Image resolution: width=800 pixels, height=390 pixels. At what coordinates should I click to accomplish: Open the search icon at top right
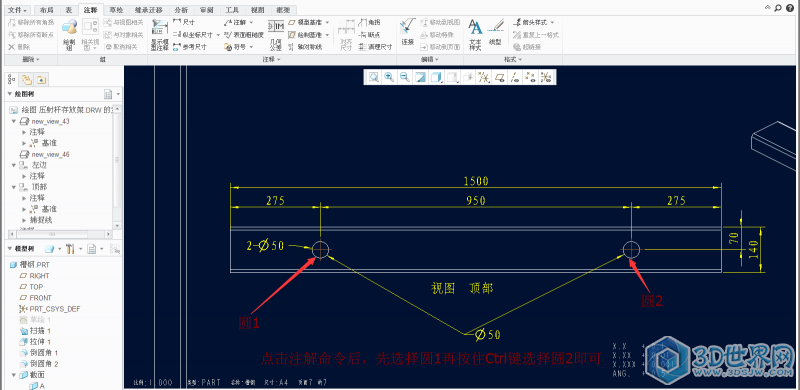(778, 8)
